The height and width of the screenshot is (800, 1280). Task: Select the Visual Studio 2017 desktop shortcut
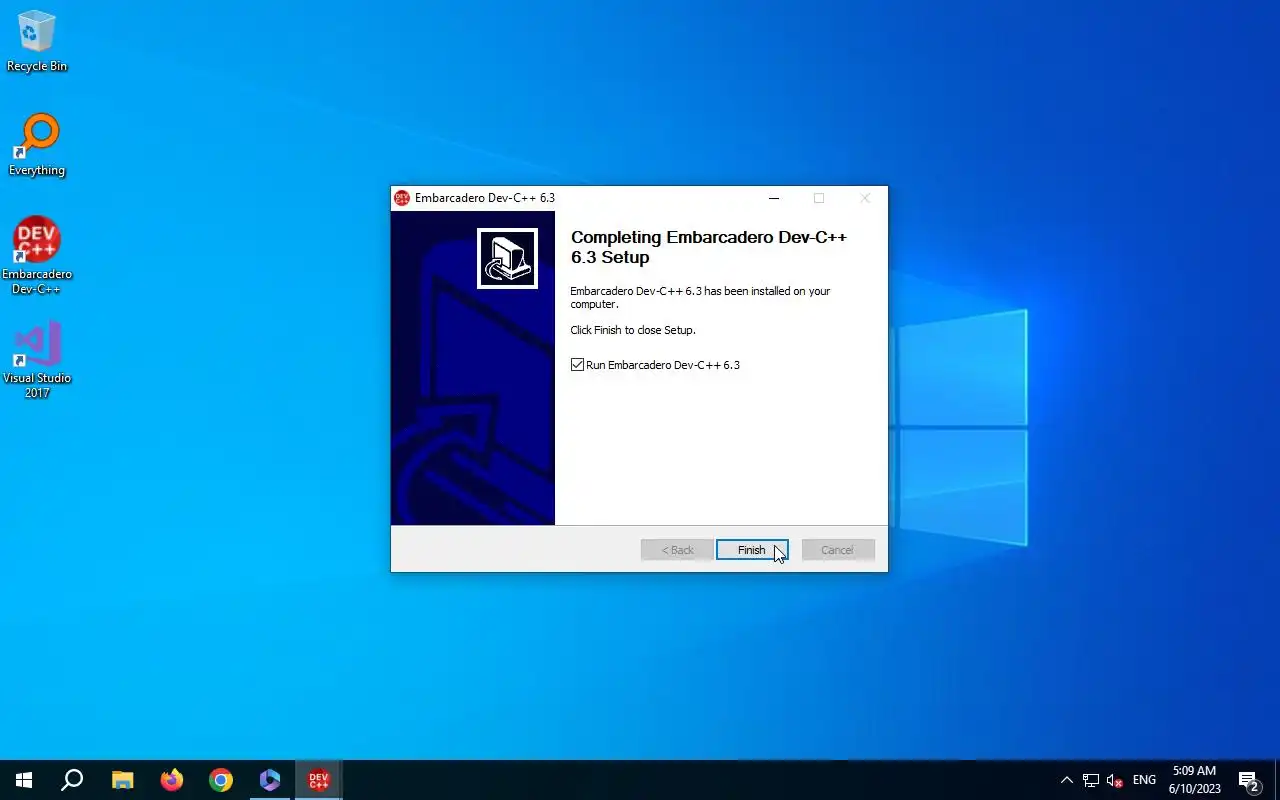click(37, 360)
